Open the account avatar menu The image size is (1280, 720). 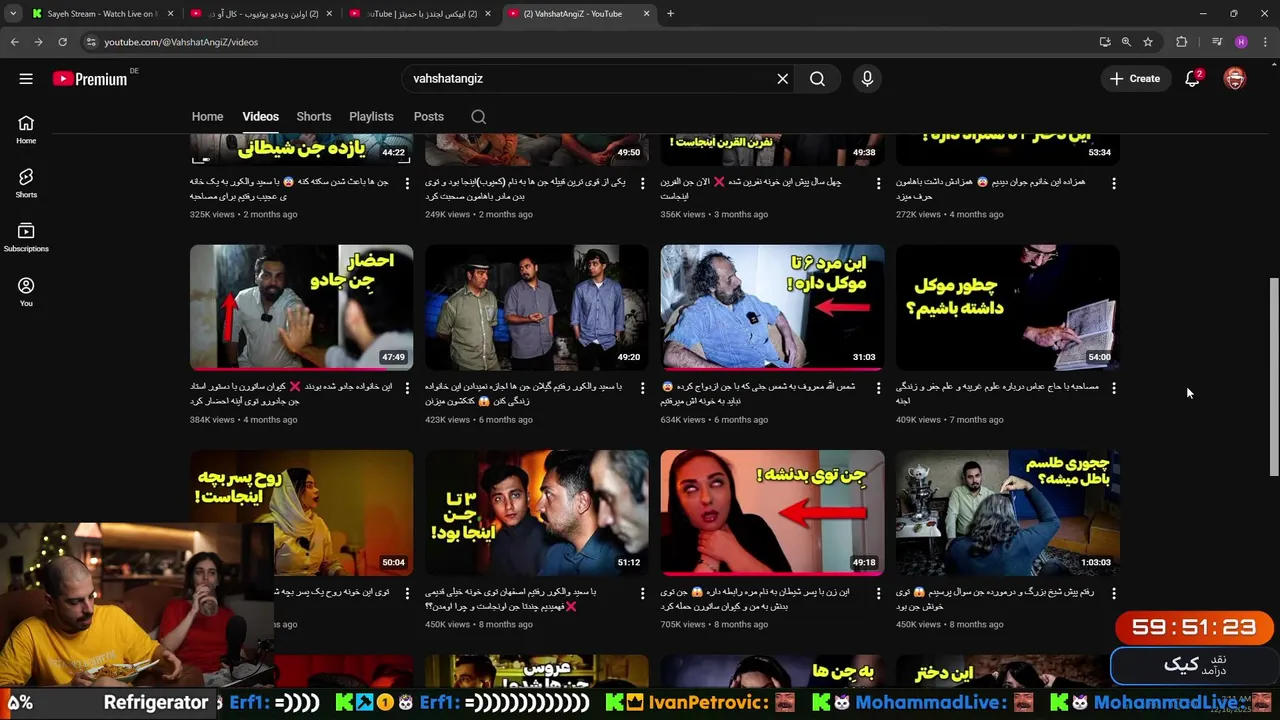tap(1235, 79)
